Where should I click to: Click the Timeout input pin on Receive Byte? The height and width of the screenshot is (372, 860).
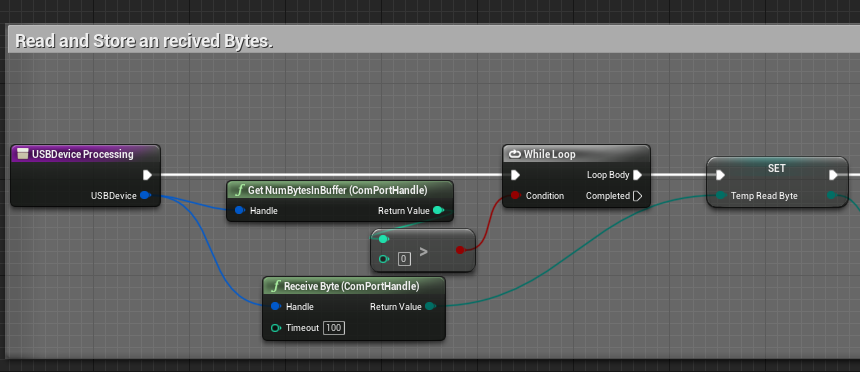click(276, 328)
